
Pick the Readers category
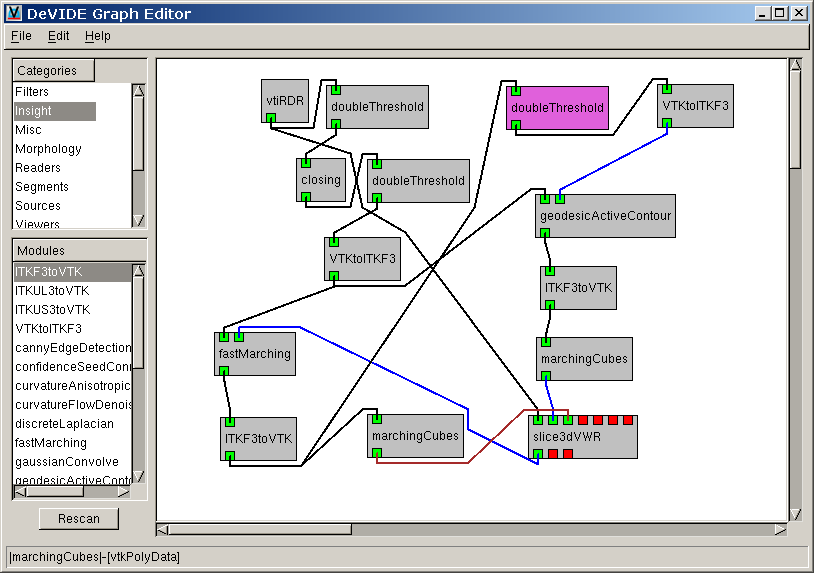click(38, 168)
